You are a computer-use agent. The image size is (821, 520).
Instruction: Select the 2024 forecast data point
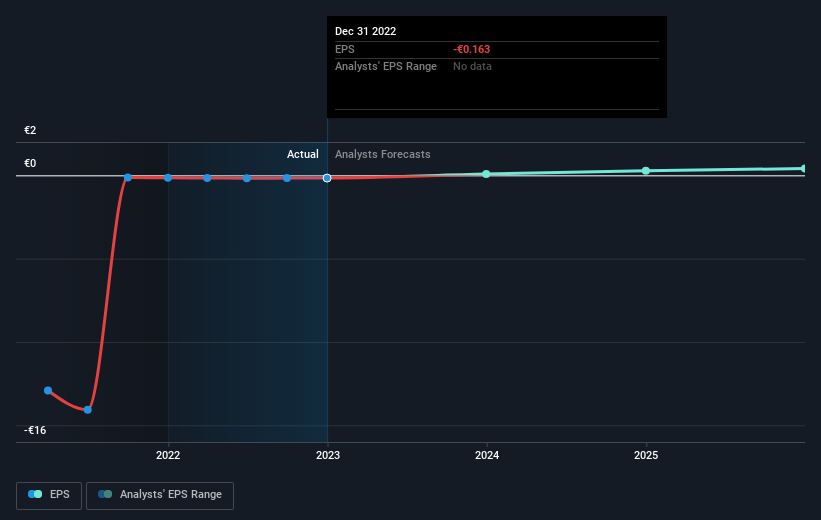(486, 174)
